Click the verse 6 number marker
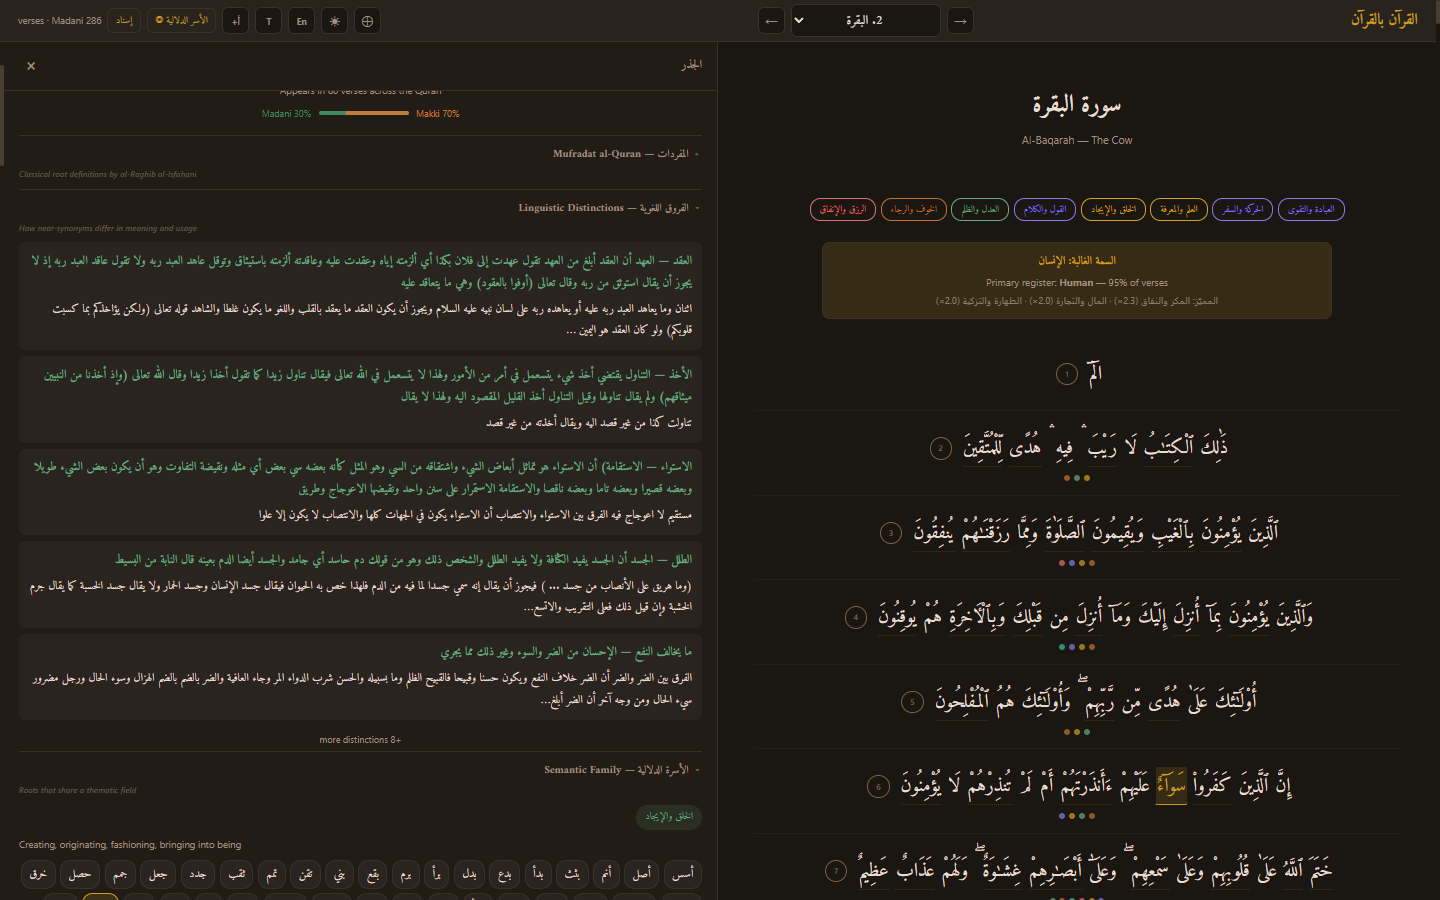The image size is (1440, 900). click(x=878, y=787)
